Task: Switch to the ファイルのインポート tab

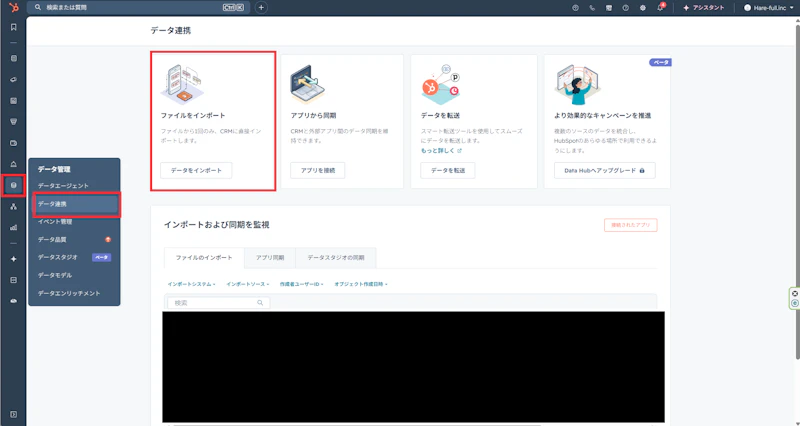Action: [x=204, y=258]
